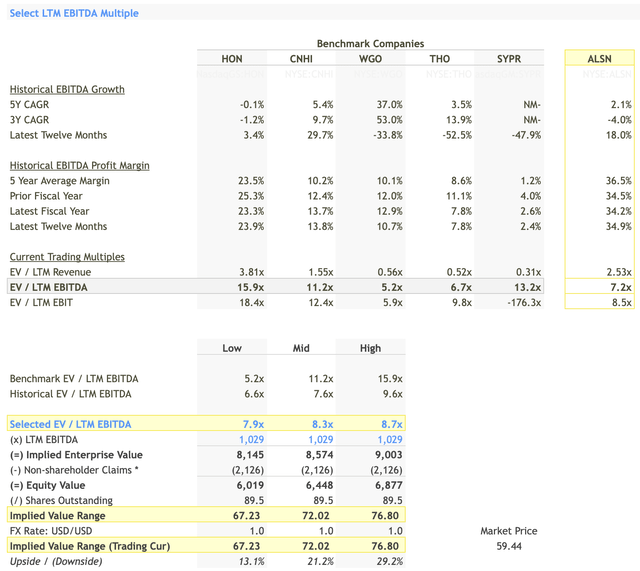Edit the Low column LTM EBITDA input 1,029
The height and width of the screenshot is (571, 640).
coord(251,440)
